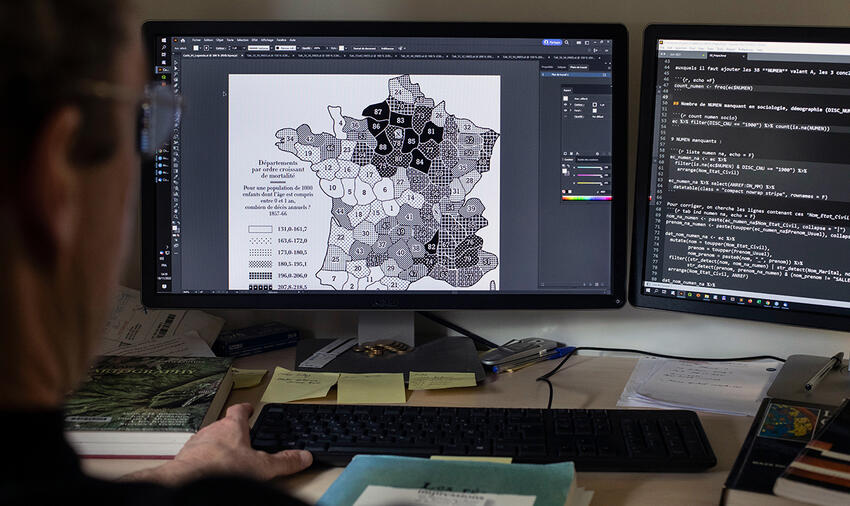Viewport: 850px width, 506px height.
Task: Switch to the Calques panel tab
Action: (562, 67)
